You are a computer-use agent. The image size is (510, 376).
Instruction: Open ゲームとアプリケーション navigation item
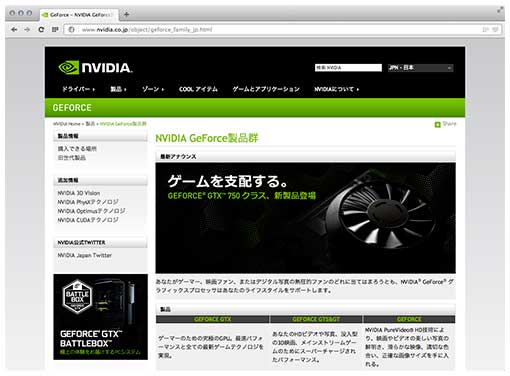point(266,89)
